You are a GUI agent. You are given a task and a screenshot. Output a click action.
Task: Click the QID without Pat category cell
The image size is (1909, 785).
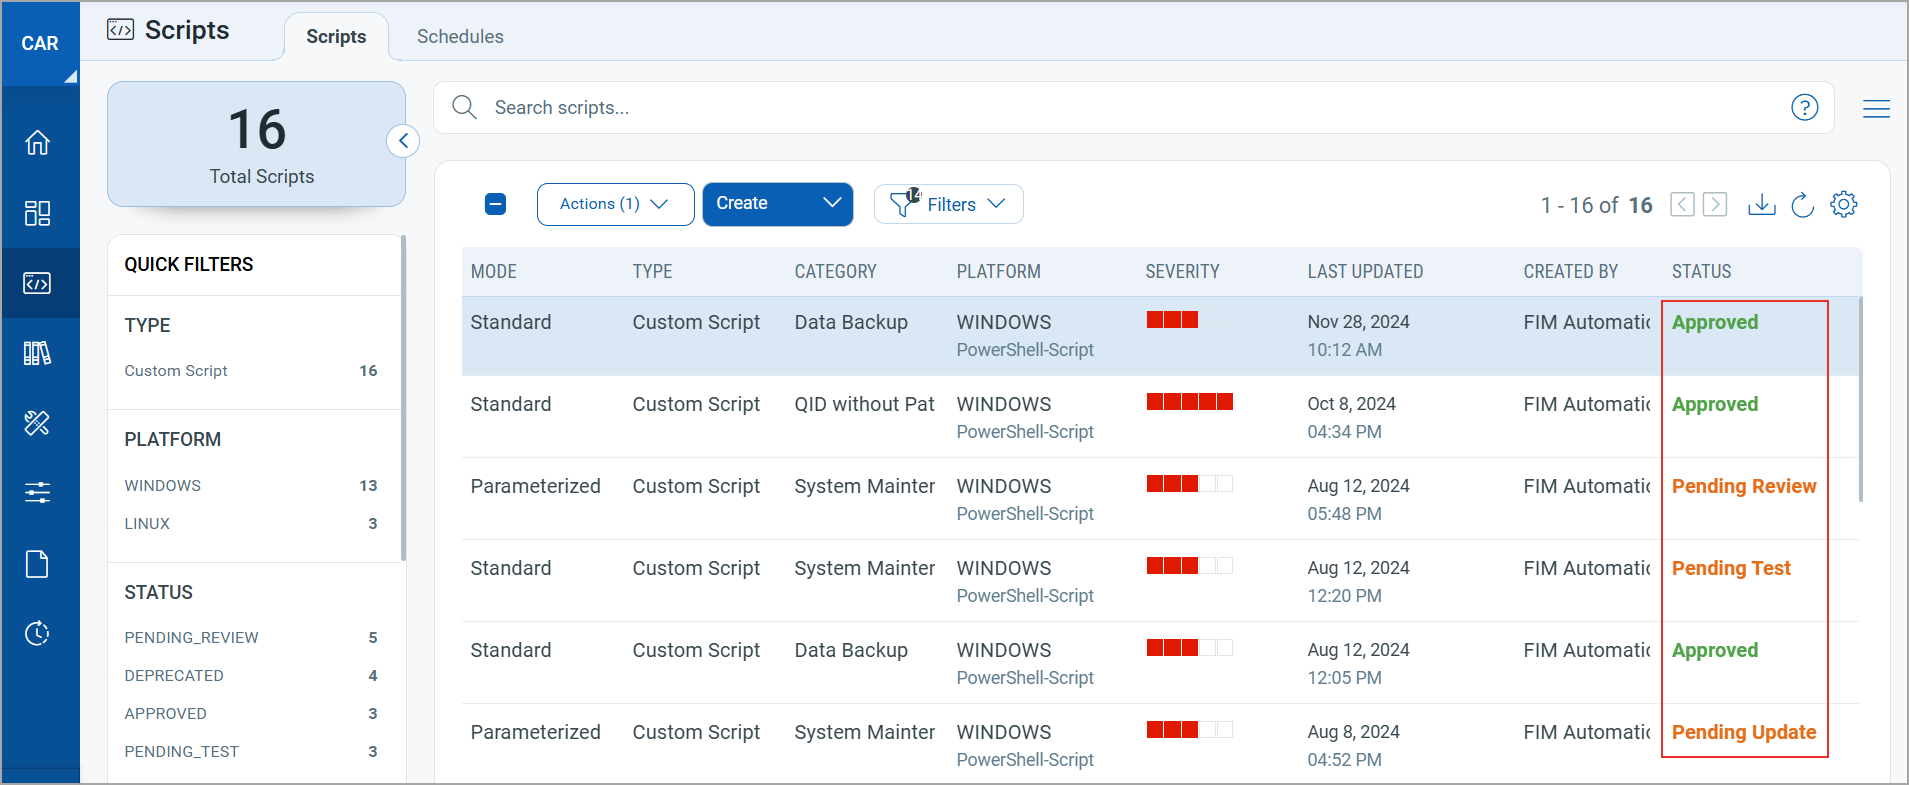pyautogui.click(x=864, y=405)
